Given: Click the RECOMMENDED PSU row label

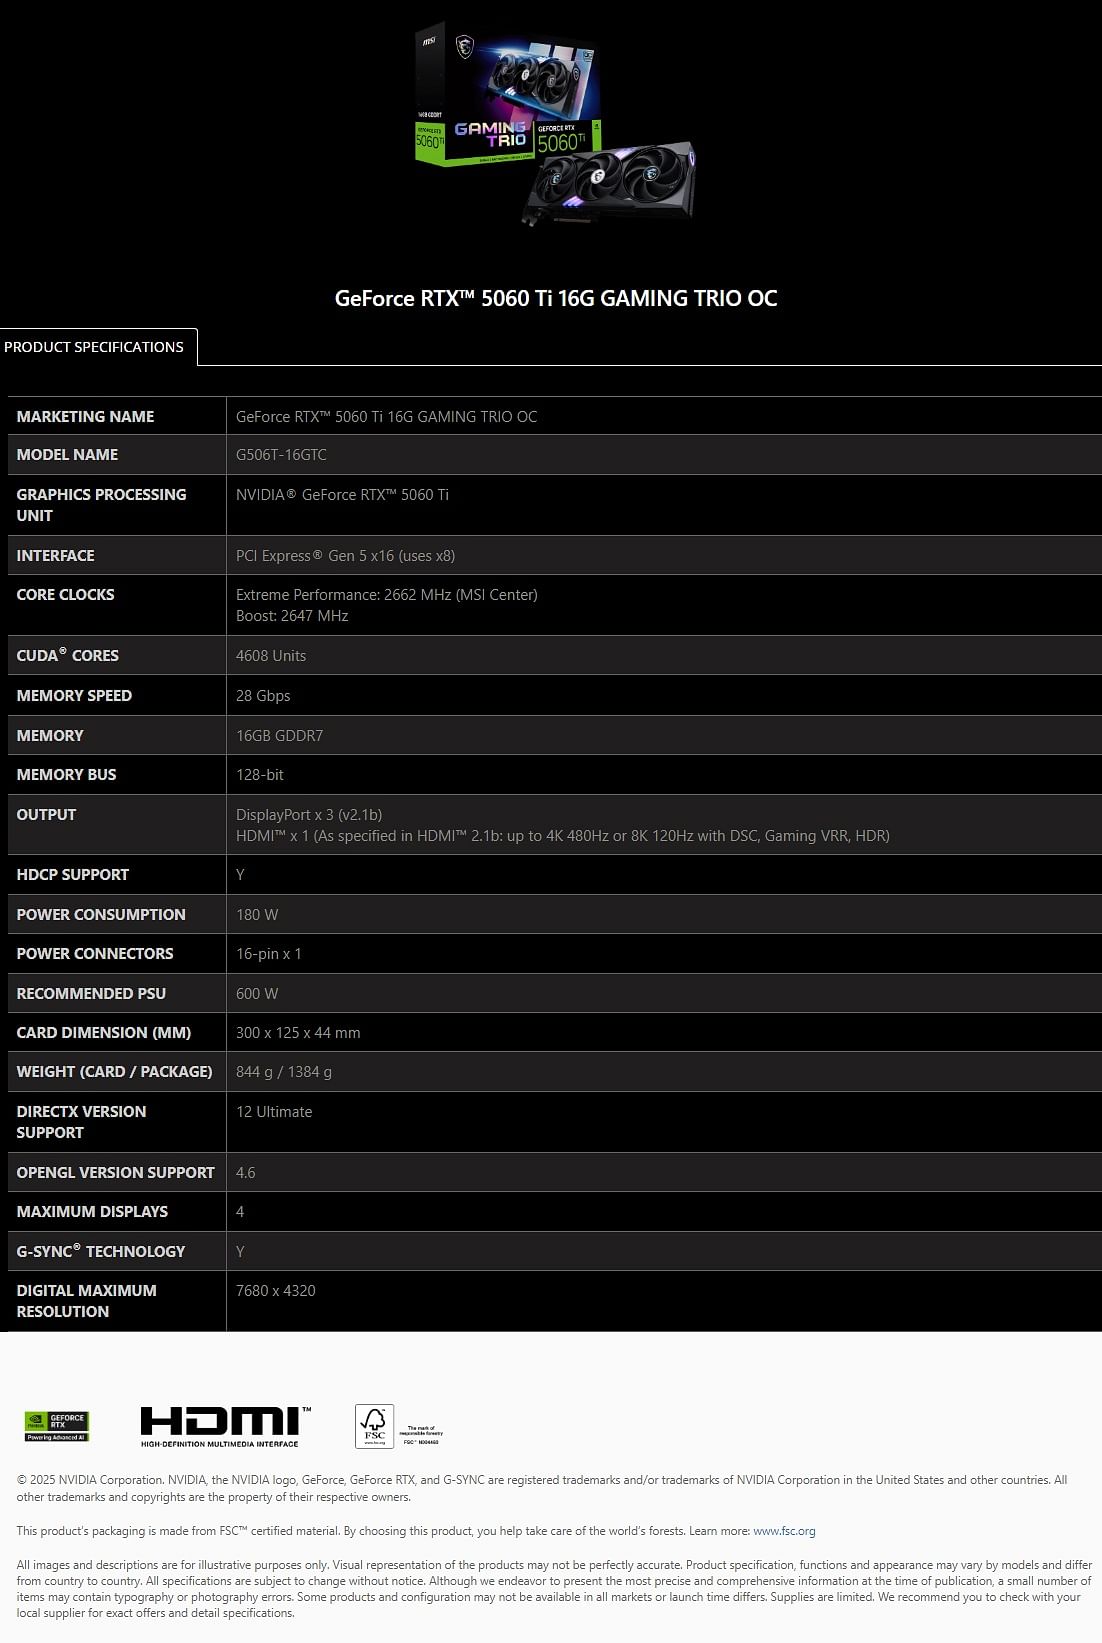Looking at the screenshot, I should (x=91, y=993).
